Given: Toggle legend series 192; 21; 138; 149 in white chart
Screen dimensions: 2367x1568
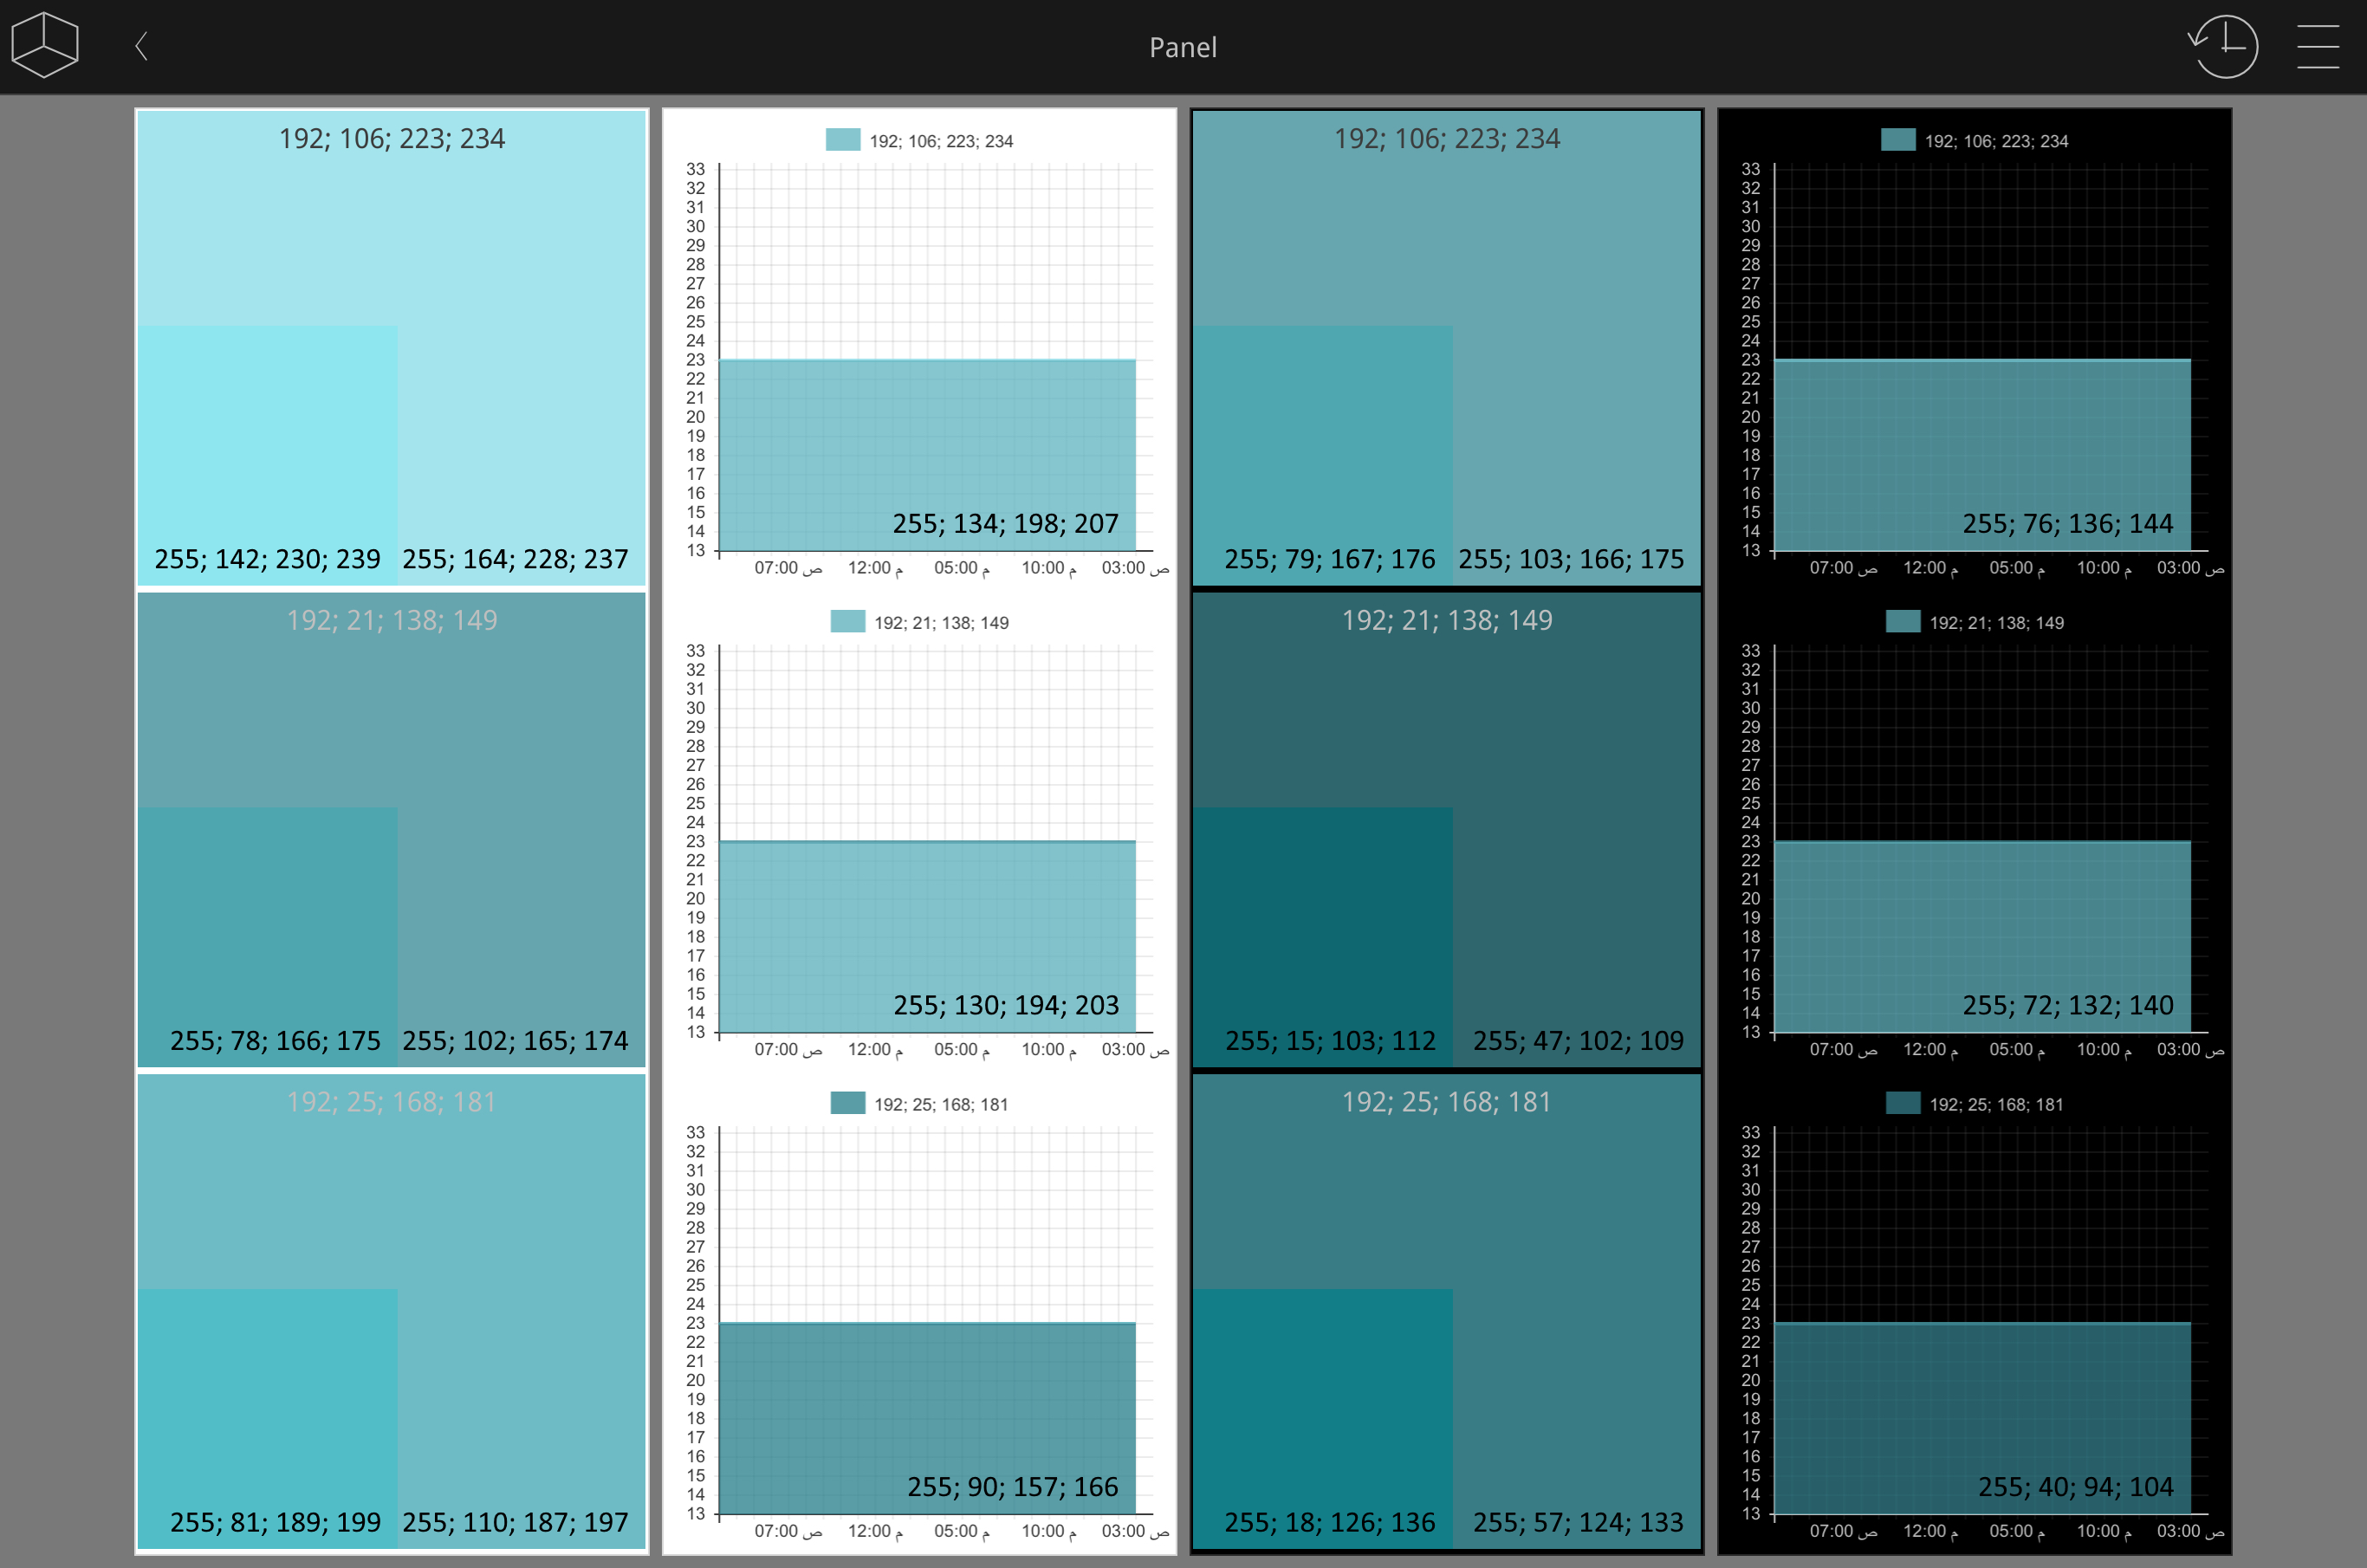Looking at the screenshot, I should 940,623.
